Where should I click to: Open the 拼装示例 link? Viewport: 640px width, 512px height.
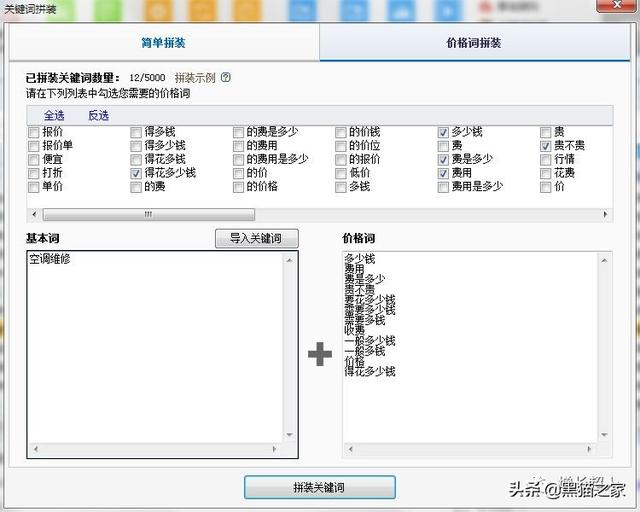pos(195,78)
